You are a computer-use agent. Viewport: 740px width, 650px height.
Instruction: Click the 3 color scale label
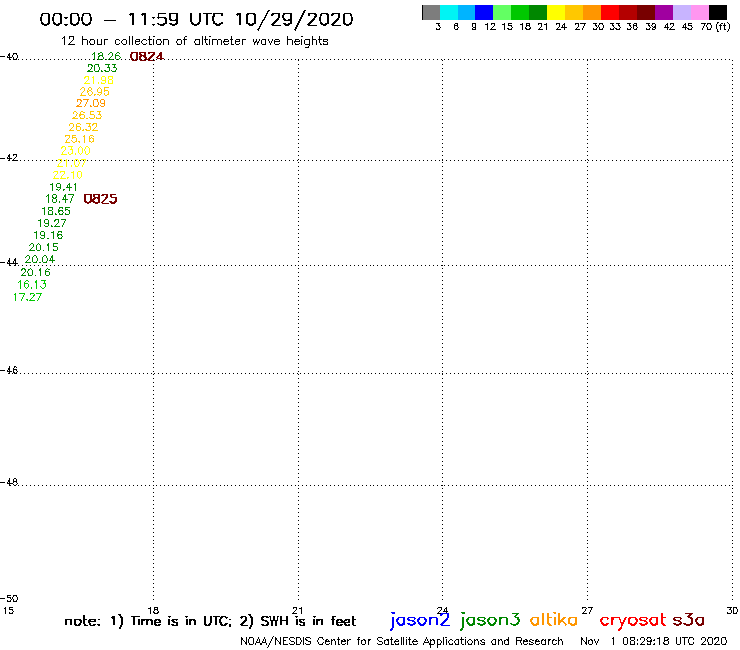coord(438,26)
